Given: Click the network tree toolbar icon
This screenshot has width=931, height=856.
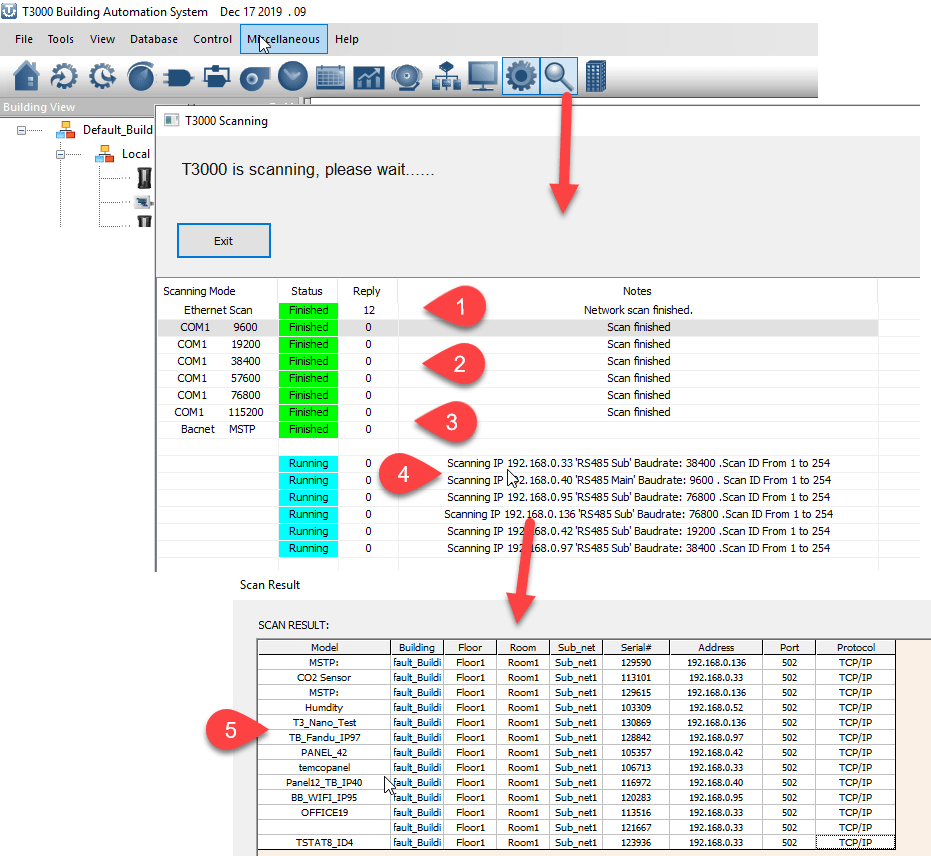Looking at the screenshot, I should 445,77.
